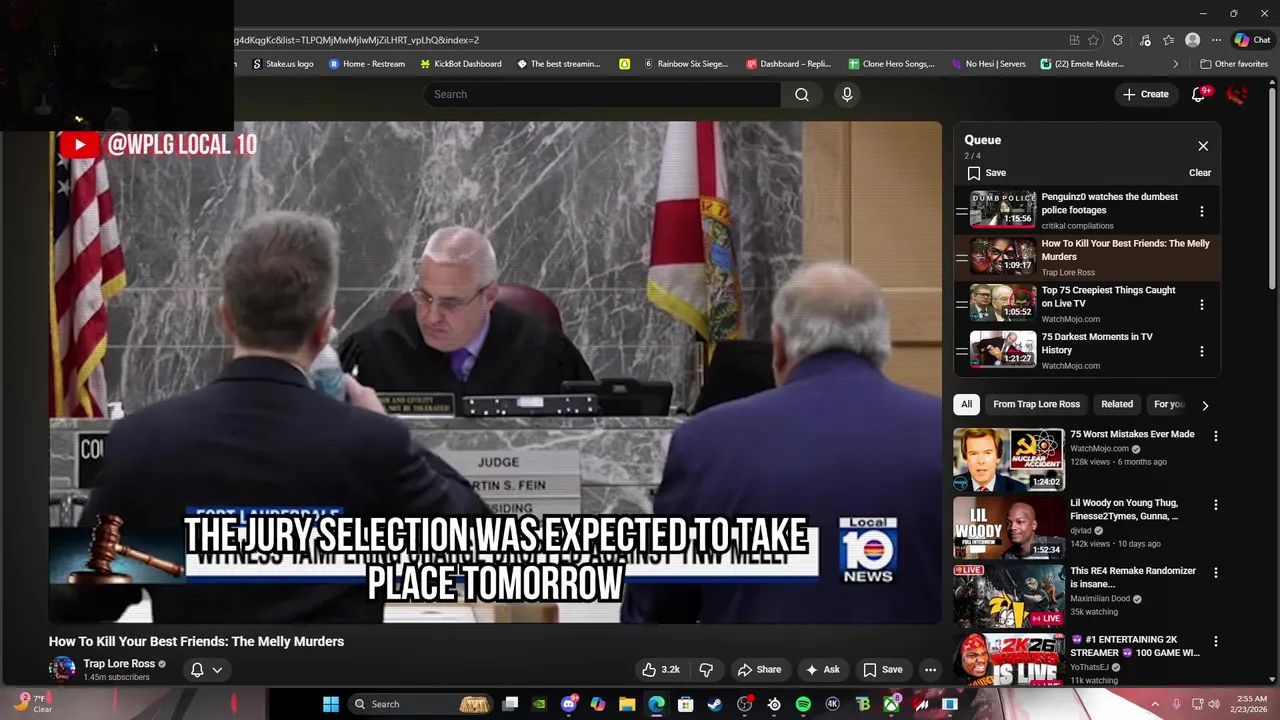Save the queue as a playlist
This screenshot has height=720, width=1280.
coord(986,173)
